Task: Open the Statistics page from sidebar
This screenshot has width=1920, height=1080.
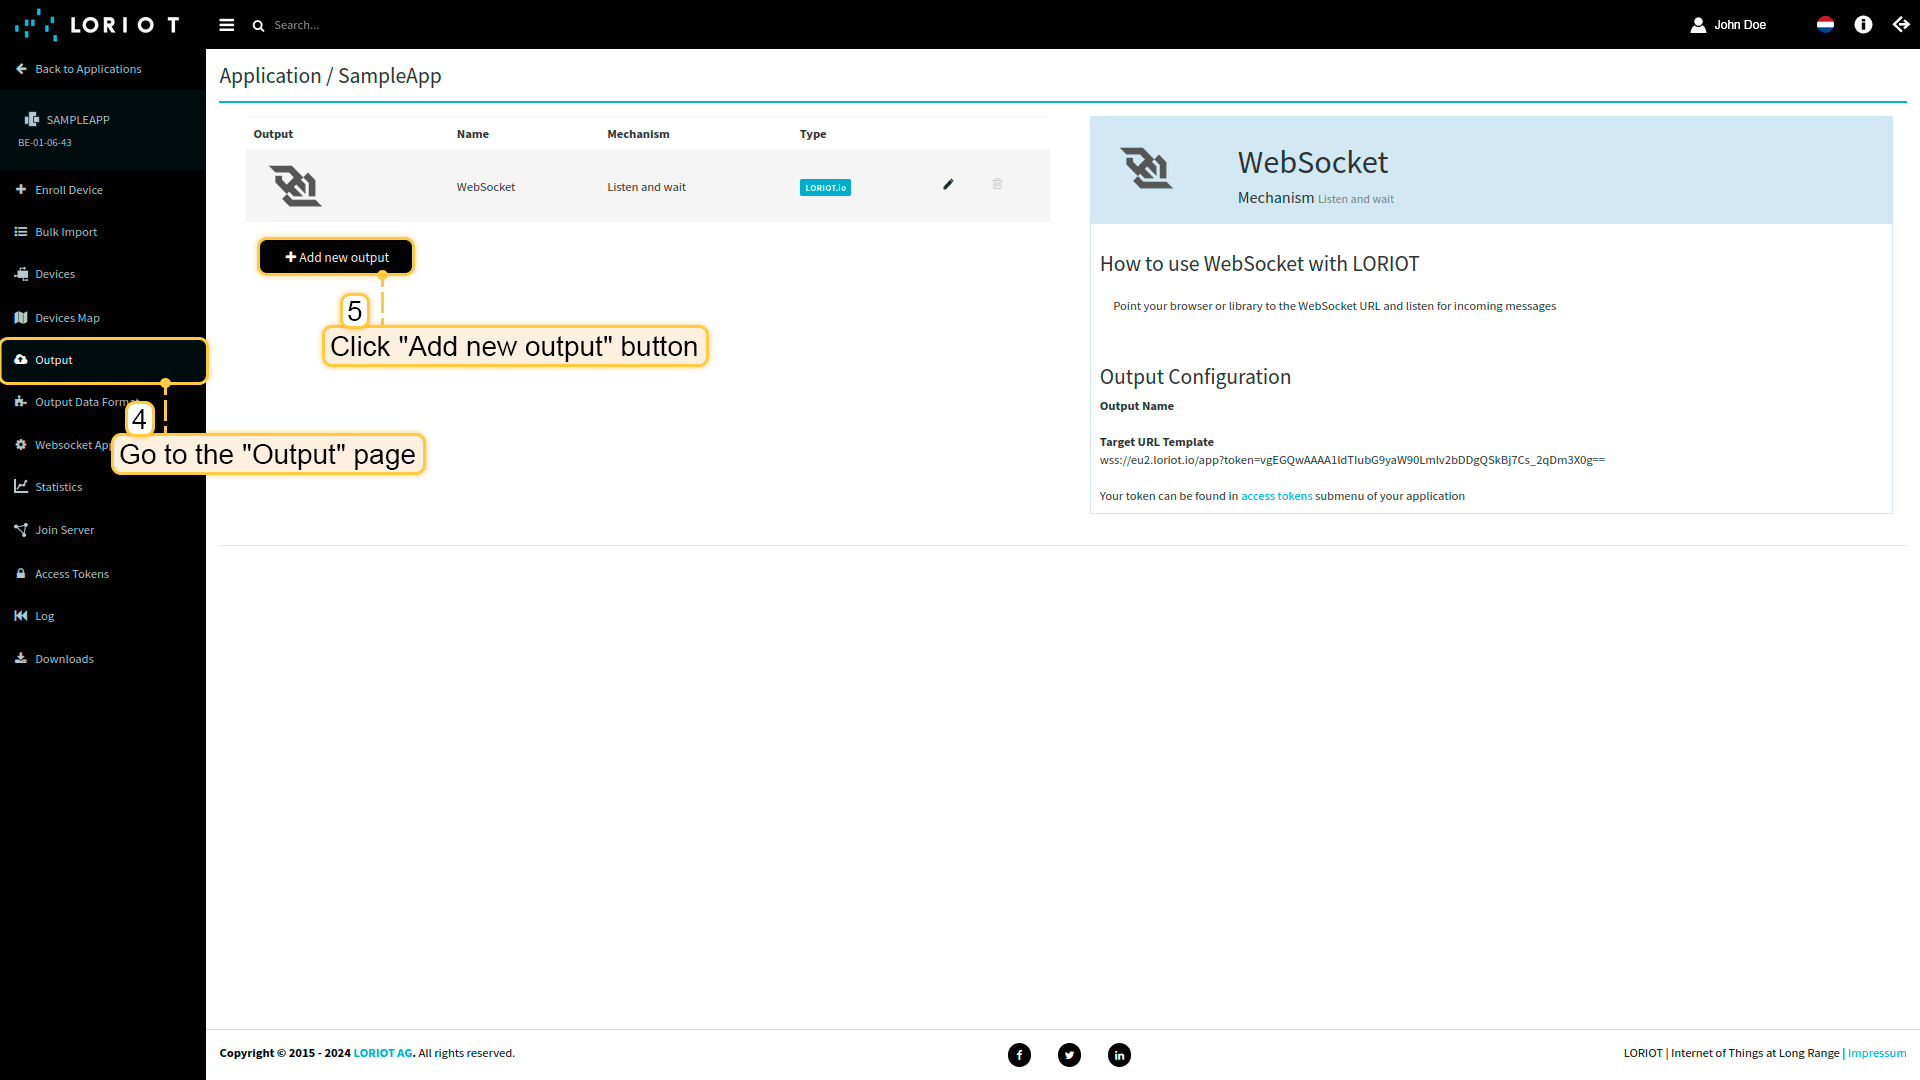Action: [x=58, y=487]
